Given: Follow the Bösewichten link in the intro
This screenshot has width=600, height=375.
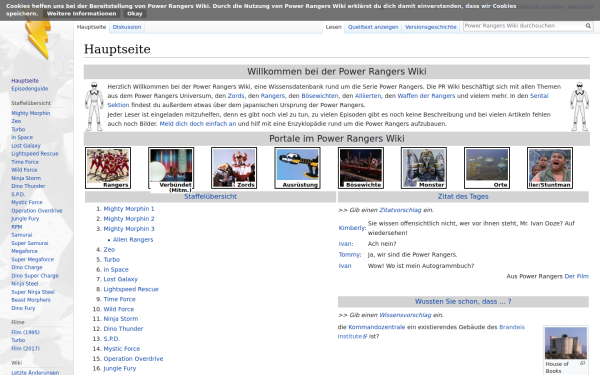Looking at the screenshot, I should click(320, 96).
